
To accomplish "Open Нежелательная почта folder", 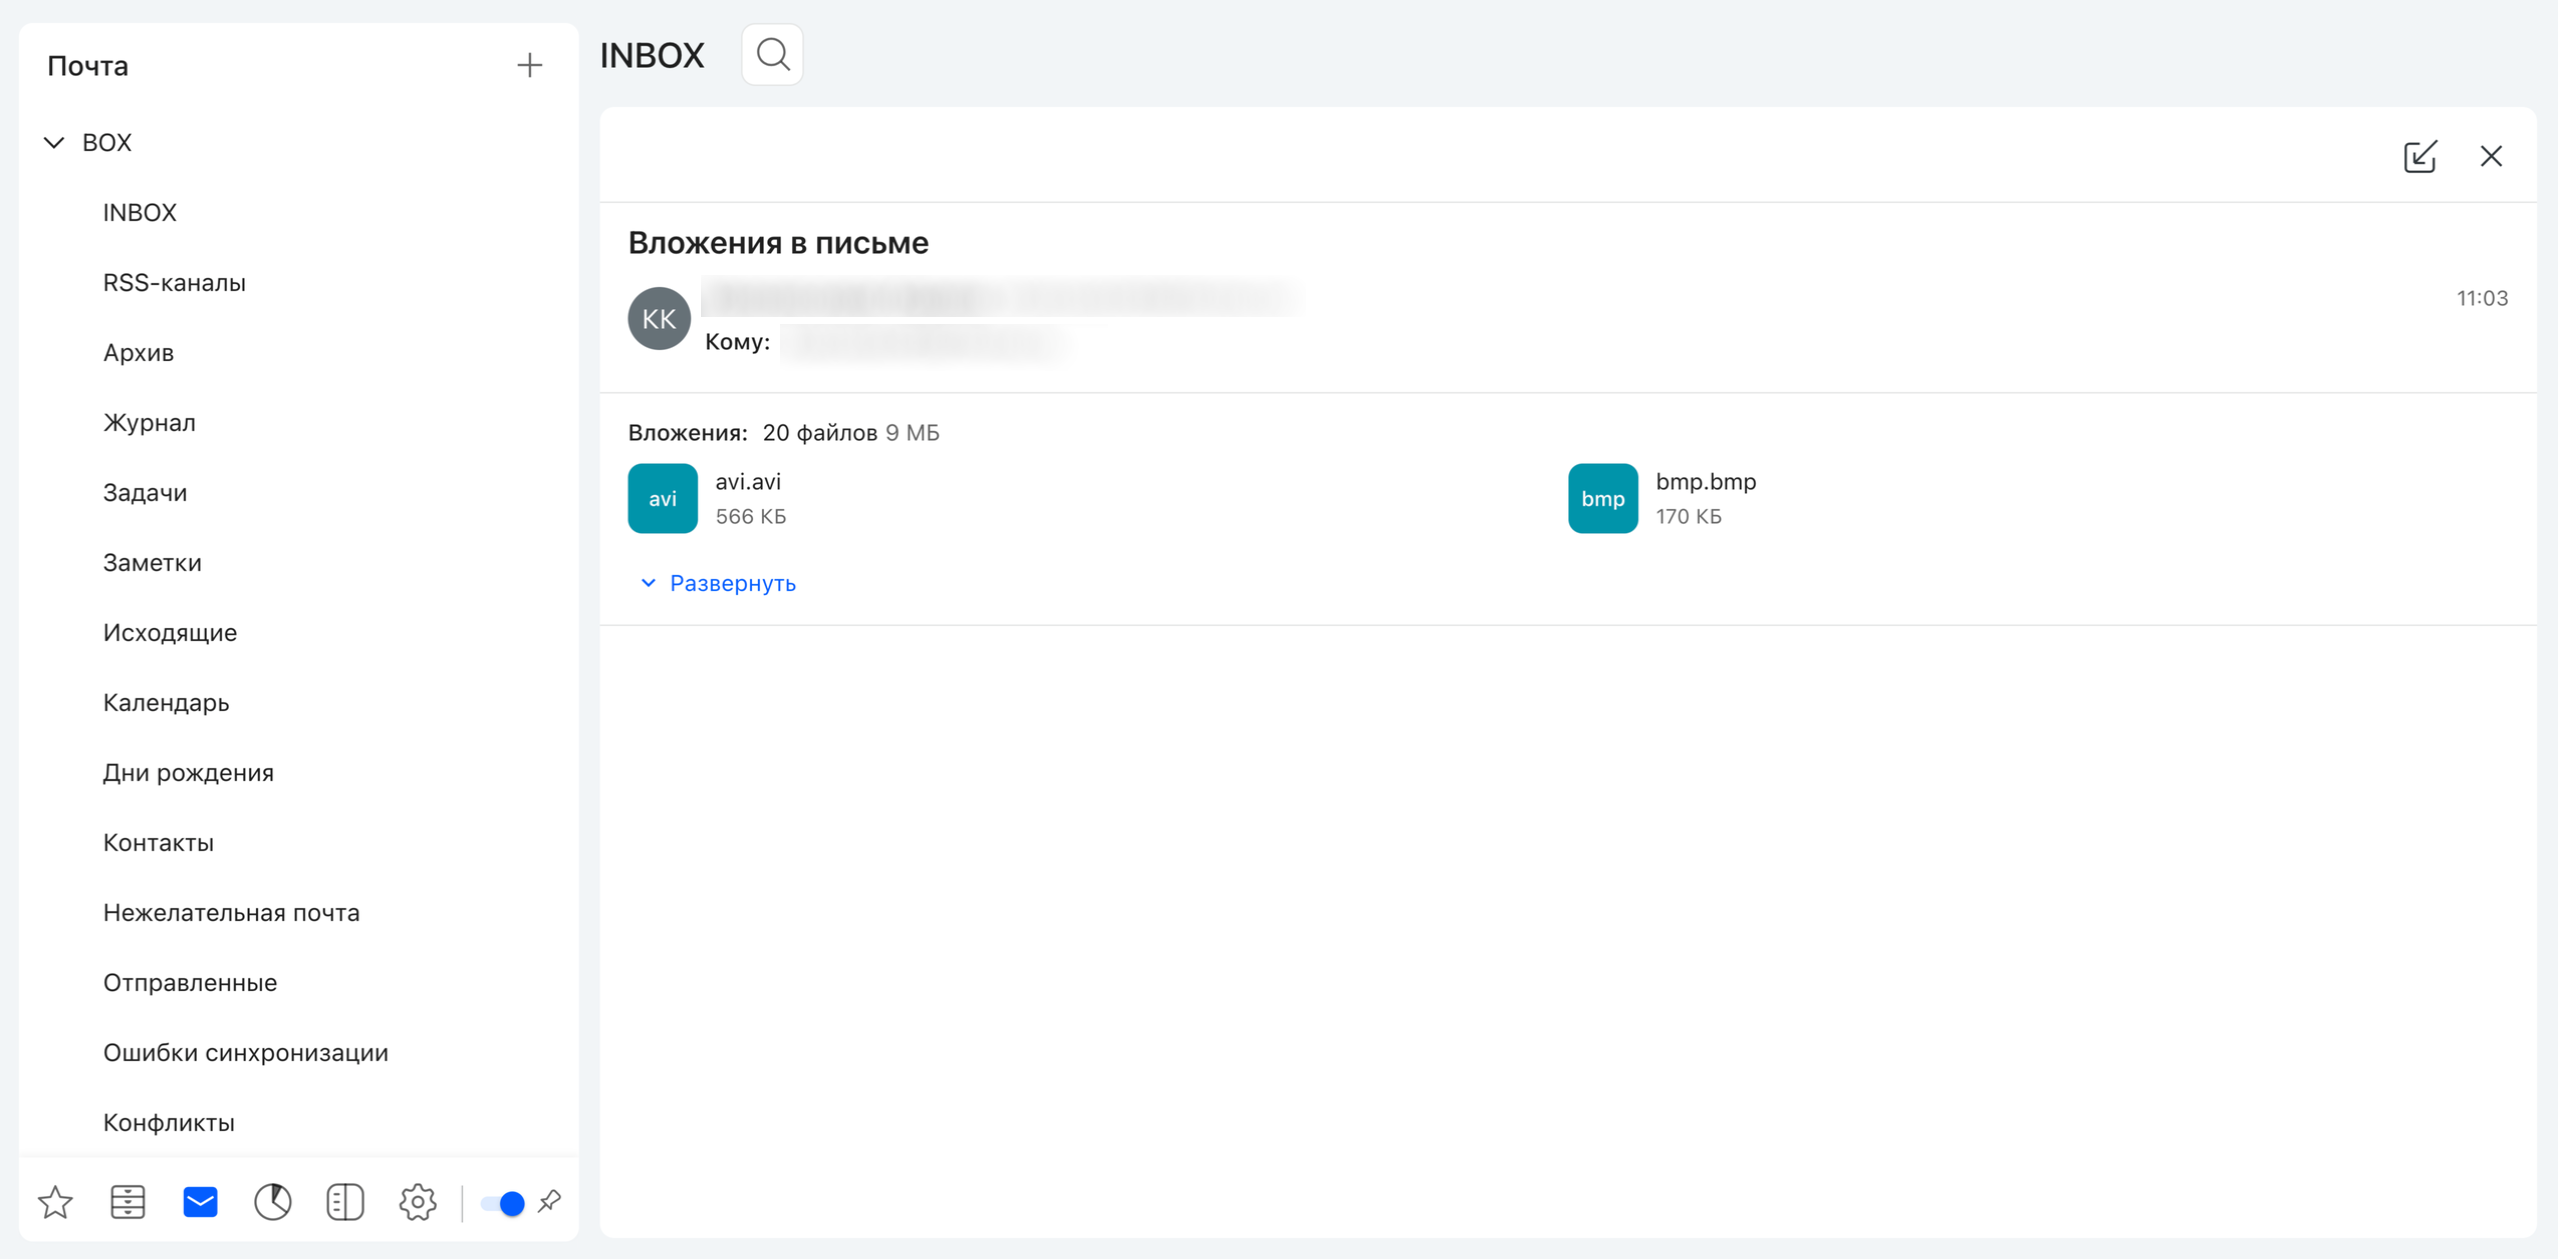I will pos(231,913).
